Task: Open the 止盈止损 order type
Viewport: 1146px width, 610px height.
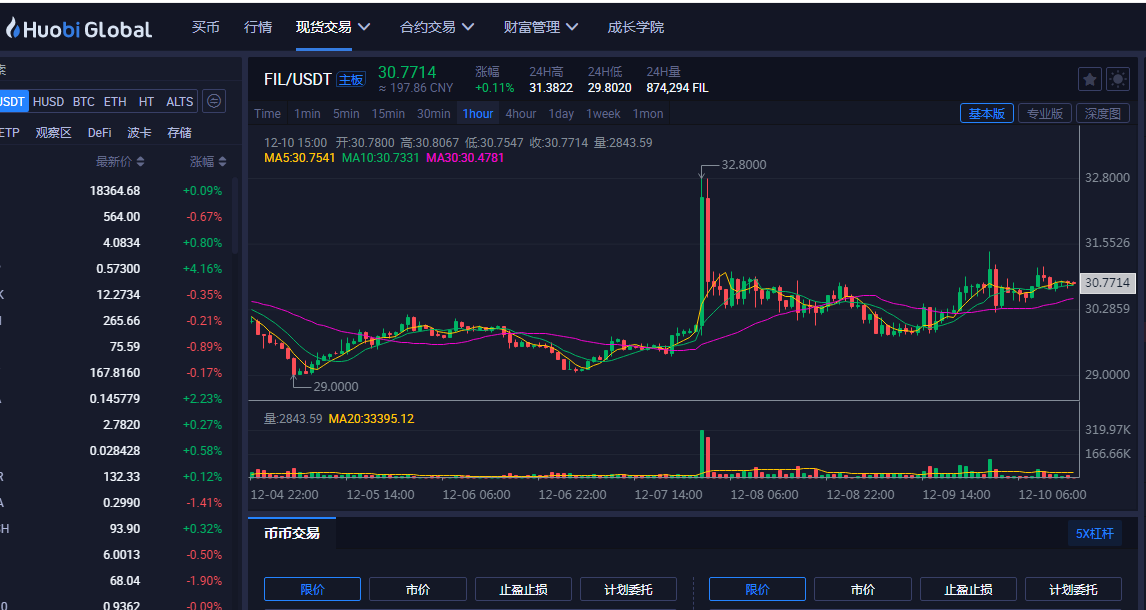Action: pyautogui.click(x=523, y=589)
